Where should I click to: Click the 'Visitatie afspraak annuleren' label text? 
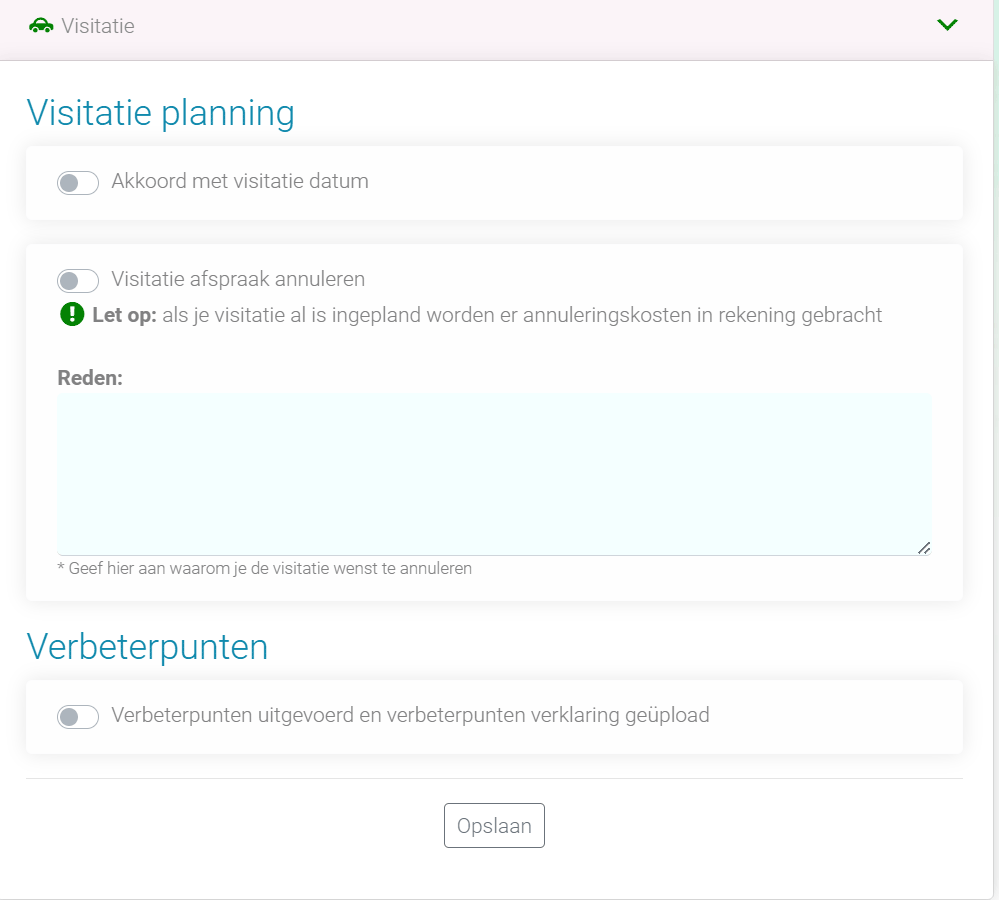click(x=238, y=279)
